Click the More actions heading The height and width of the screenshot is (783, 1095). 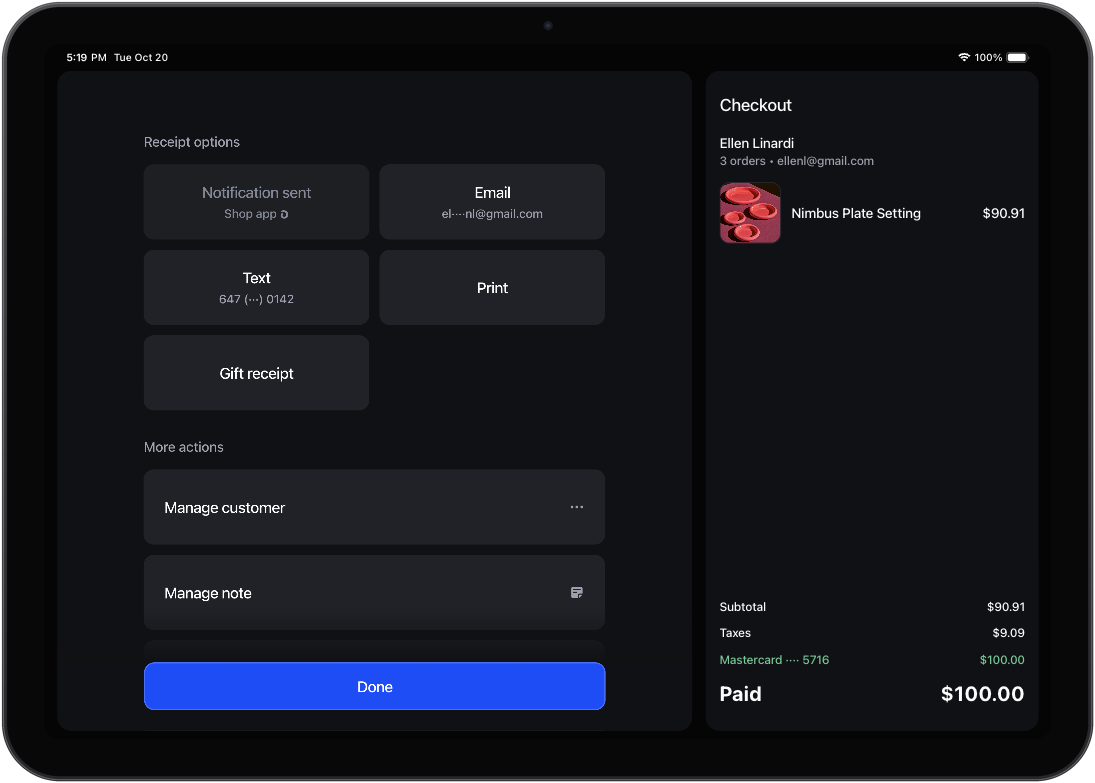(184, 447)
